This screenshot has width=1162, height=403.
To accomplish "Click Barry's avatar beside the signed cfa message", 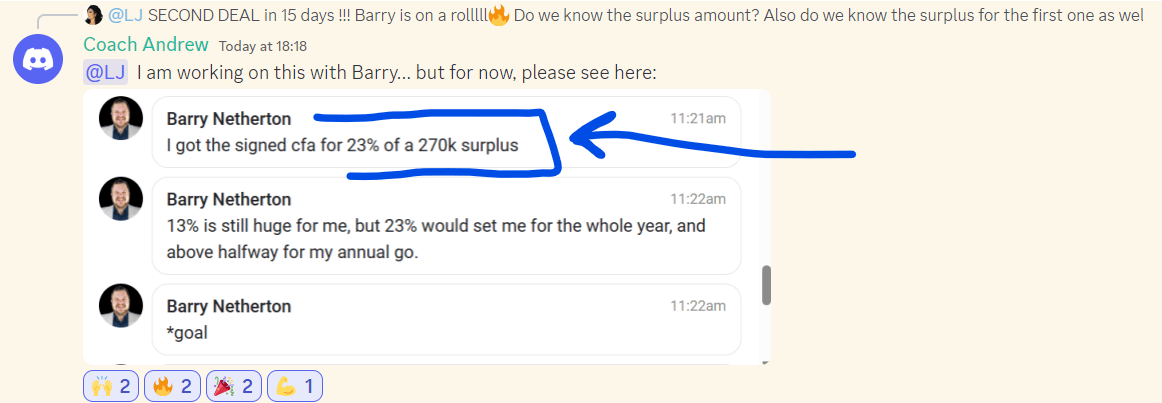I will (121, 119).
